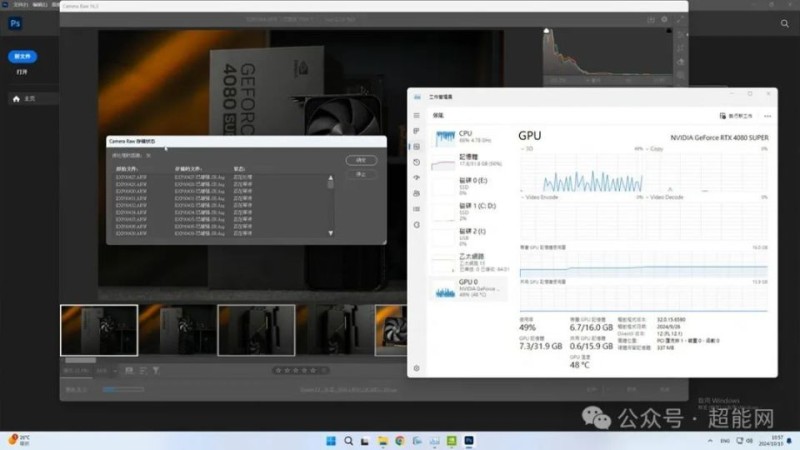Set one-star rating in Camera Raw
Screen dimensions: 800x450
pos(278,370)
